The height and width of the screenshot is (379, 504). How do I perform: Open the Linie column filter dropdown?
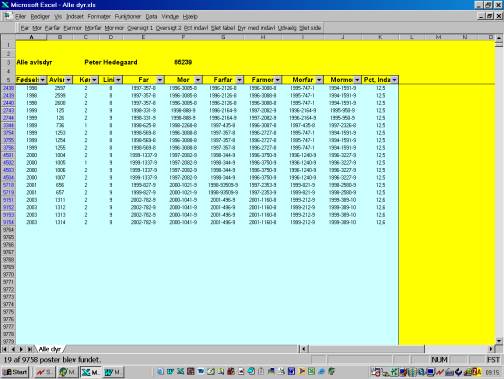click(118, 80)
